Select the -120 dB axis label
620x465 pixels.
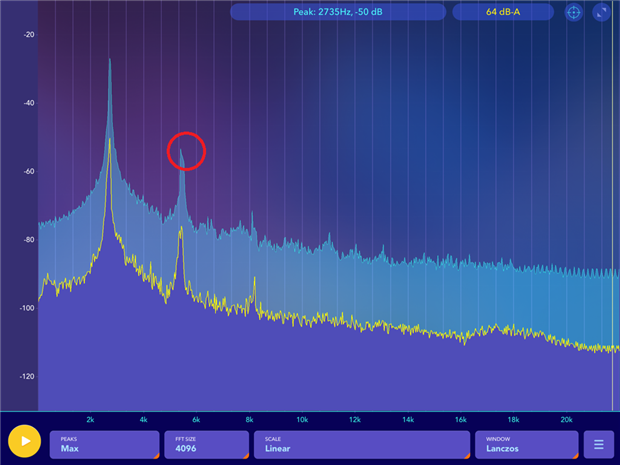(x=27, y=376)
